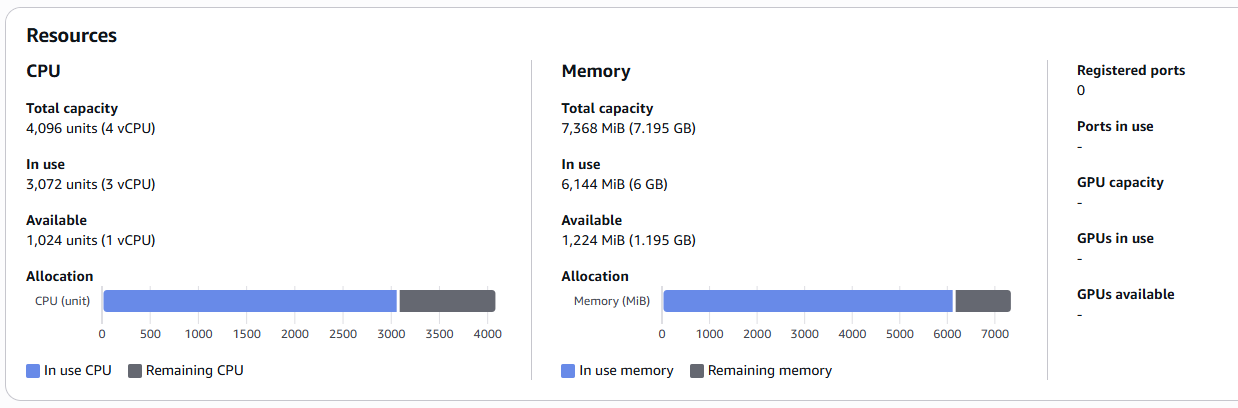The height and width of the screenshot is (408, 1238).
Task: Click the gray remaining segment of Memory bar
Action: tap(982, 301)
